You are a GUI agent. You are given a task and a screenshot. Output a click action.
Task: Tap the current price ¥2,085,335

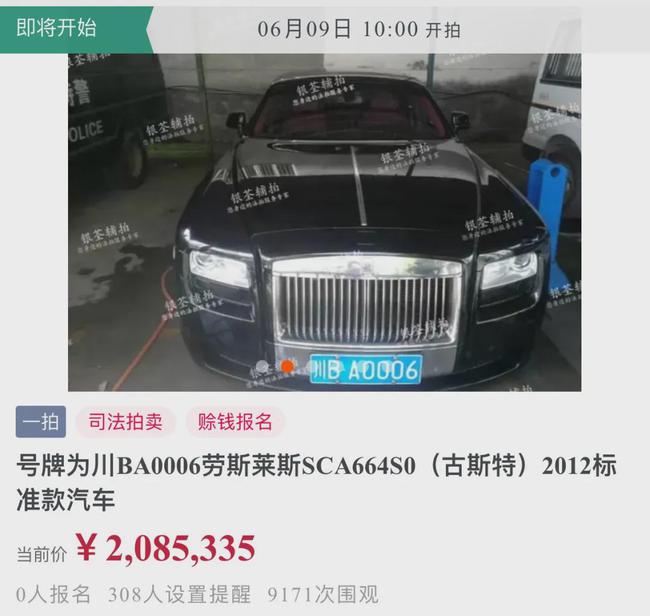[166, 548]
